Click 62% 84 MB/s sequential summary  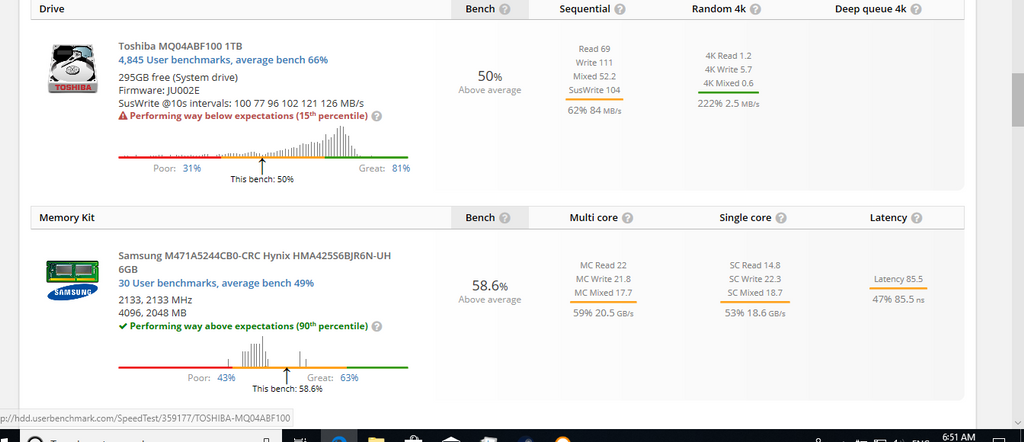click(594, 110)
